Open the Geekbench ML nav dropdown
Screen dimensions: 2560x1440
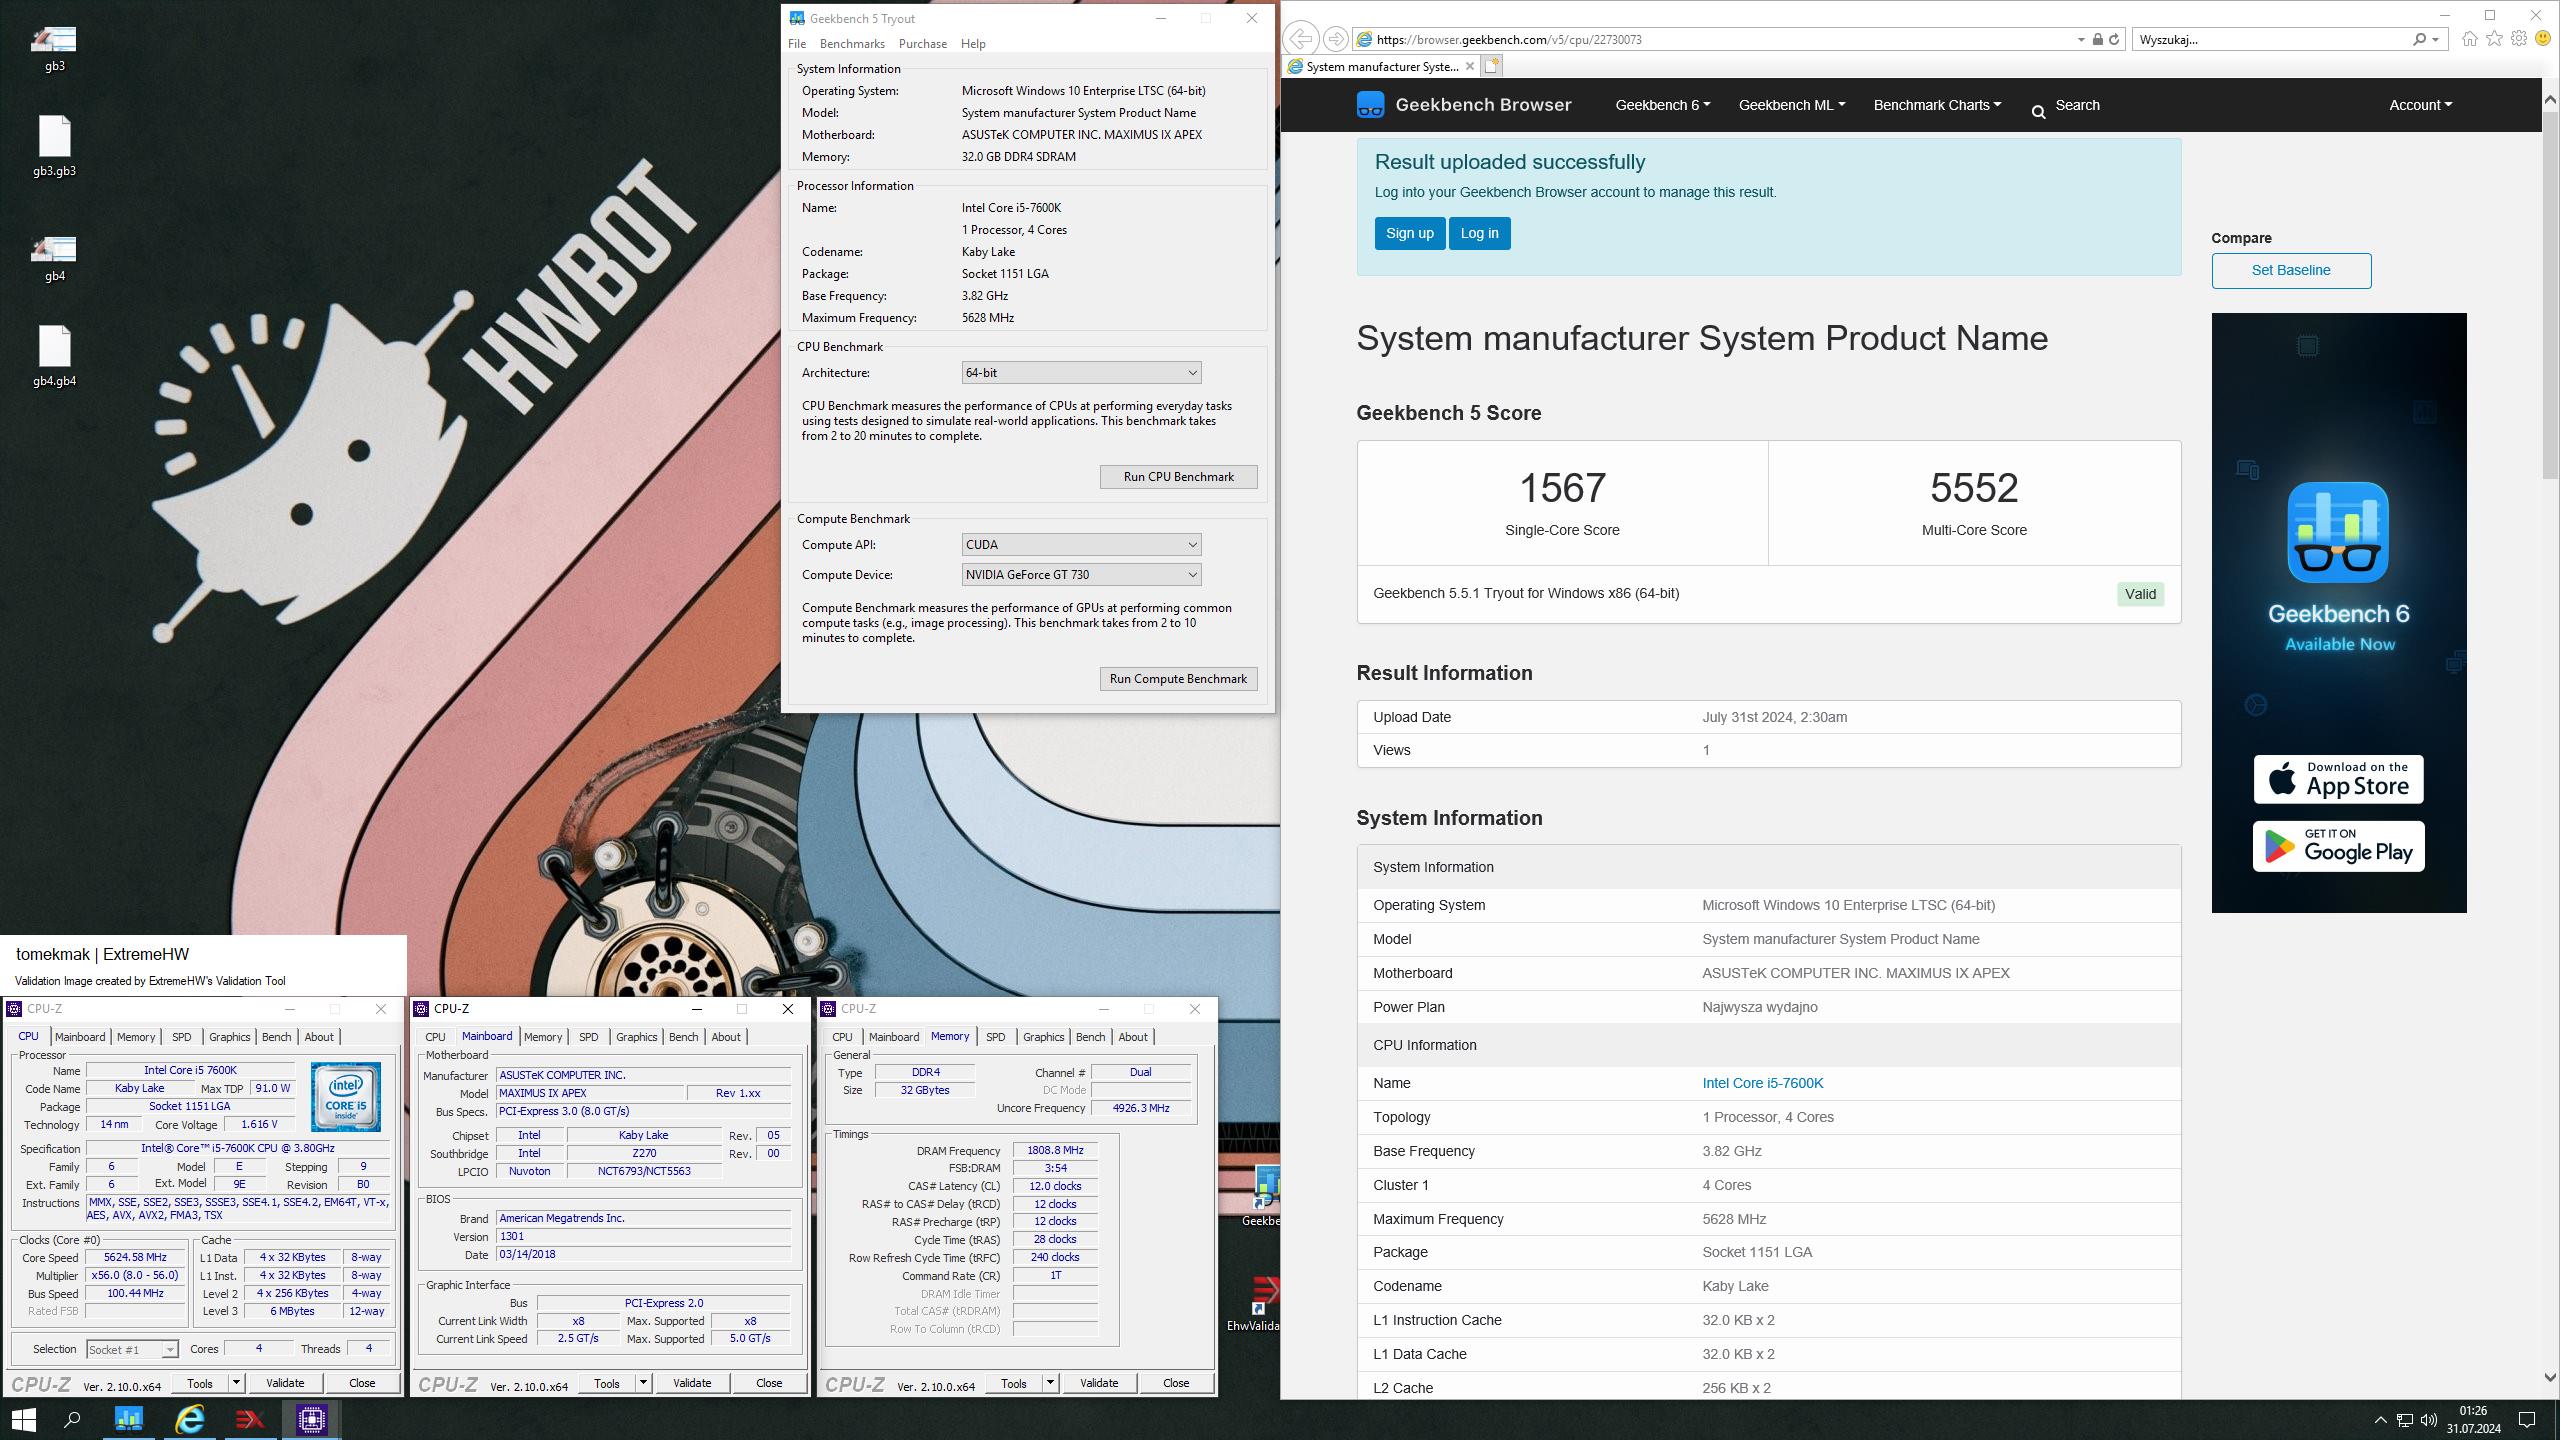click(1791, 105)
